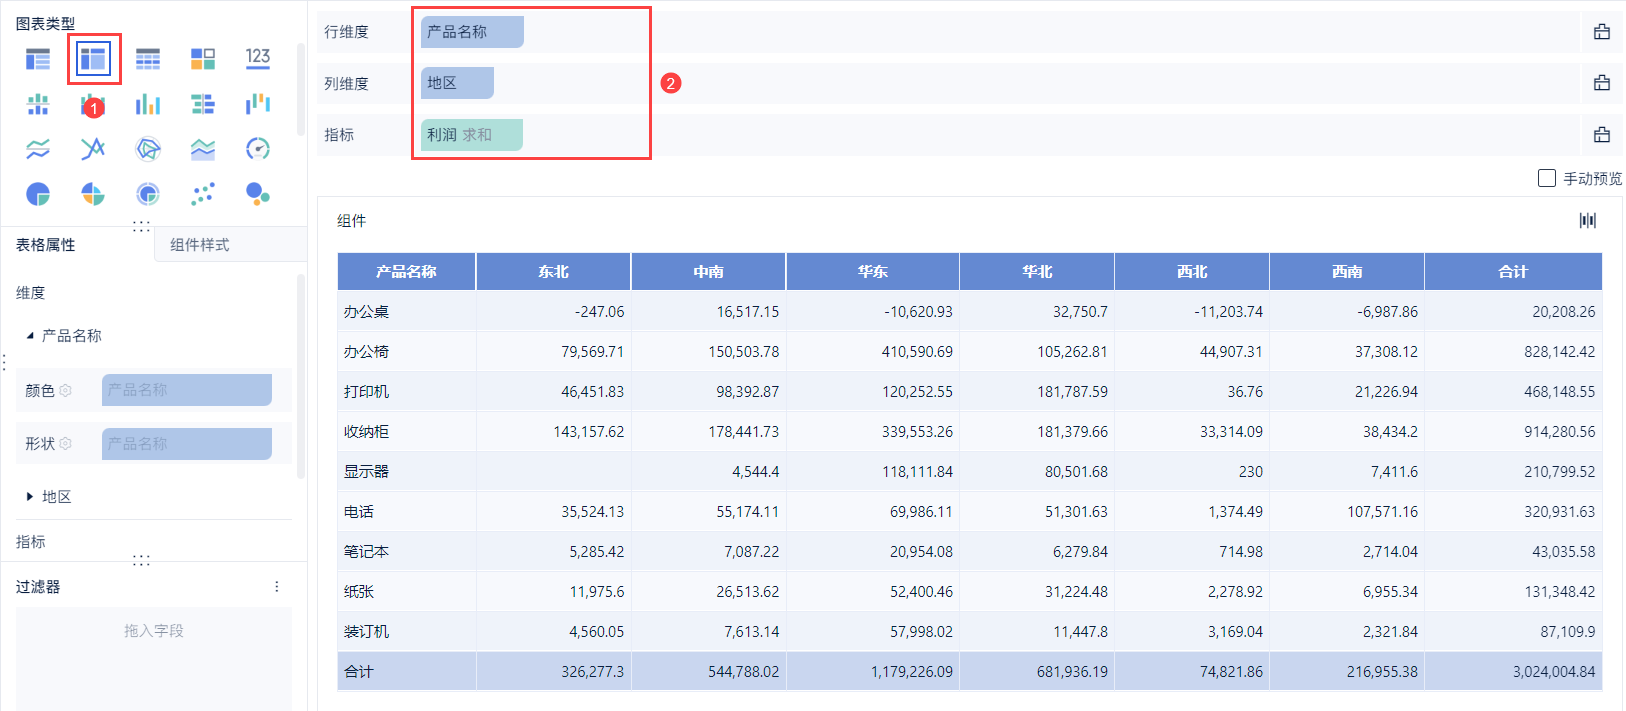Select the grouped table chart type icon
The width and height of the screenshot is (1626, 711).
click(38, 59)
